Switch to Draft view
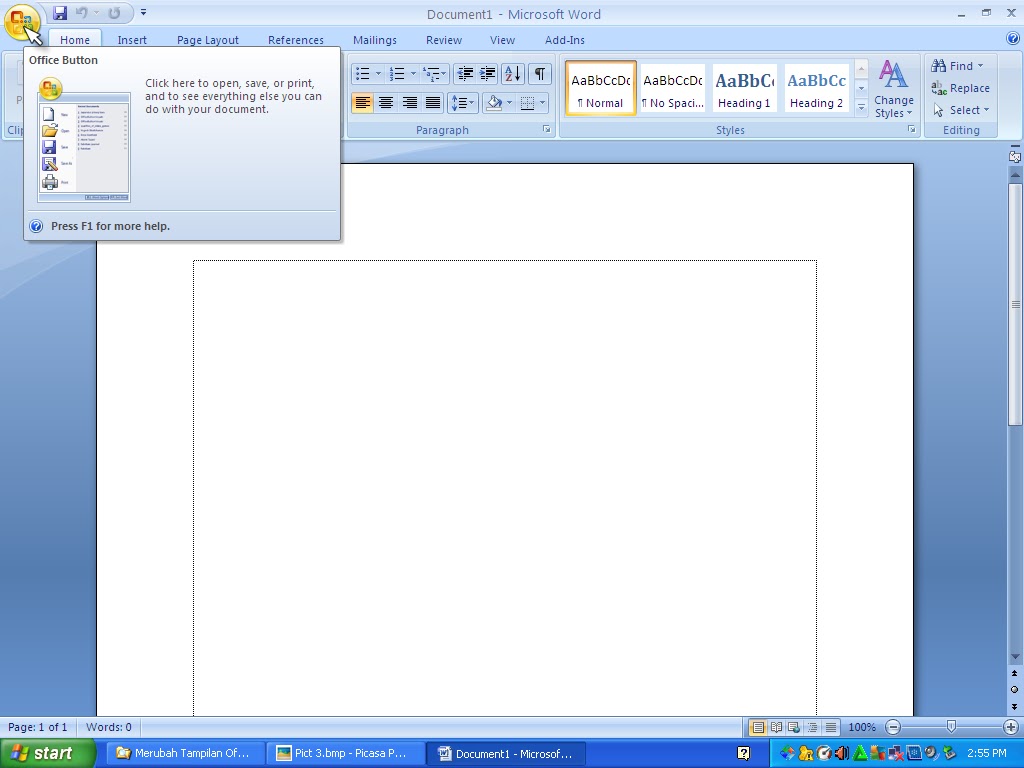Viewport: 1024px width, 768px height. 830,727
